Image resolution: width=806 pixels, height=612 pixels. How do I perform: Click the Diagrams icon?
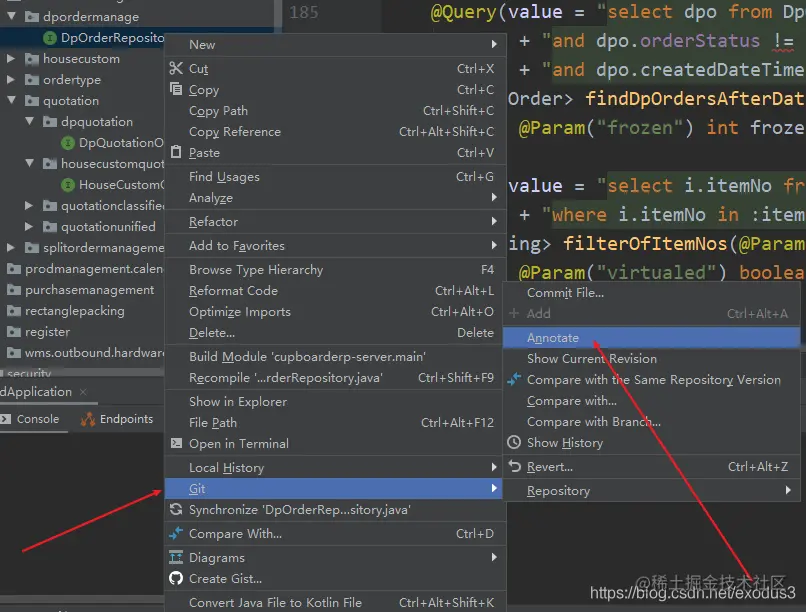point(176,557)
